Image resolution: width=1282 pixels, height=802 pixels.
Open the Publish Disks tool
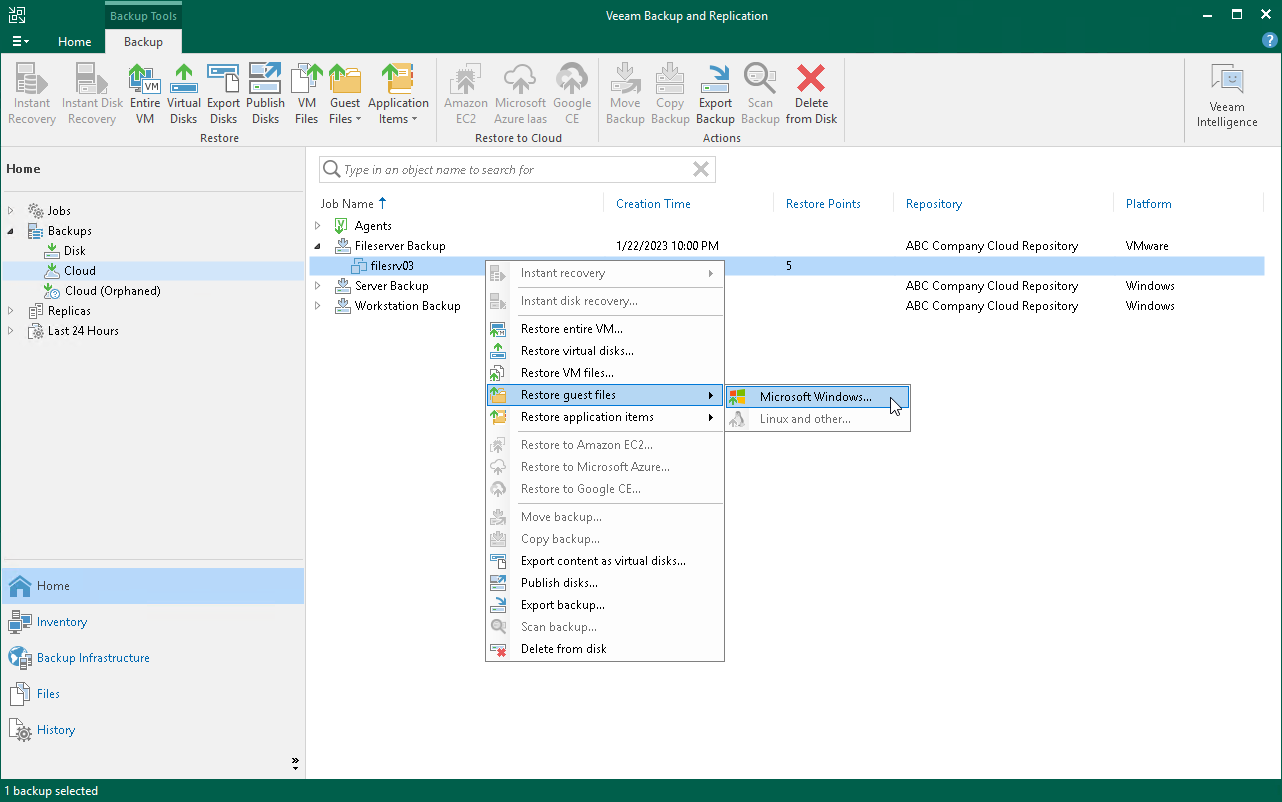point(266,94)
